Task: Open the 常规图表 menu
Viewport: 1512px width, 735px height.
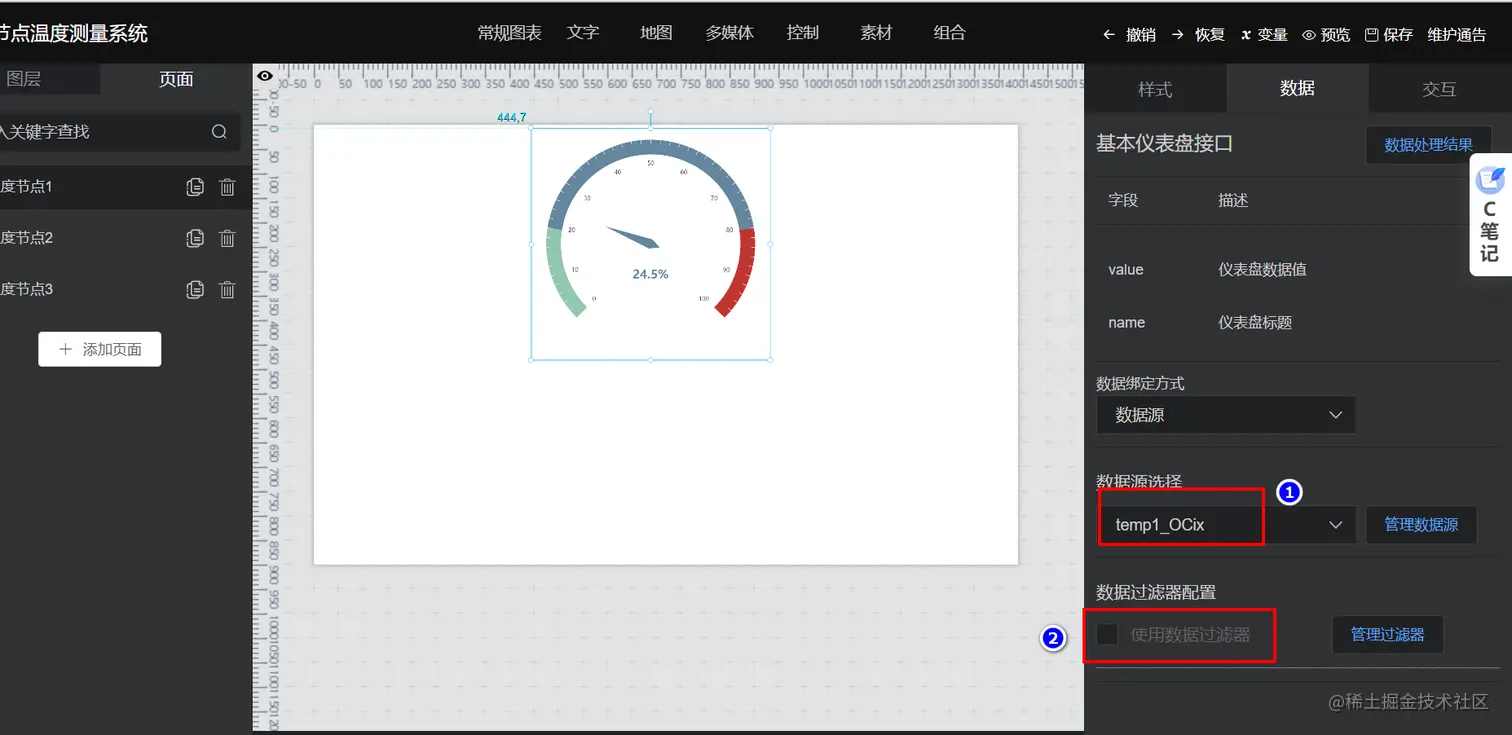Action: pos(509,33)
